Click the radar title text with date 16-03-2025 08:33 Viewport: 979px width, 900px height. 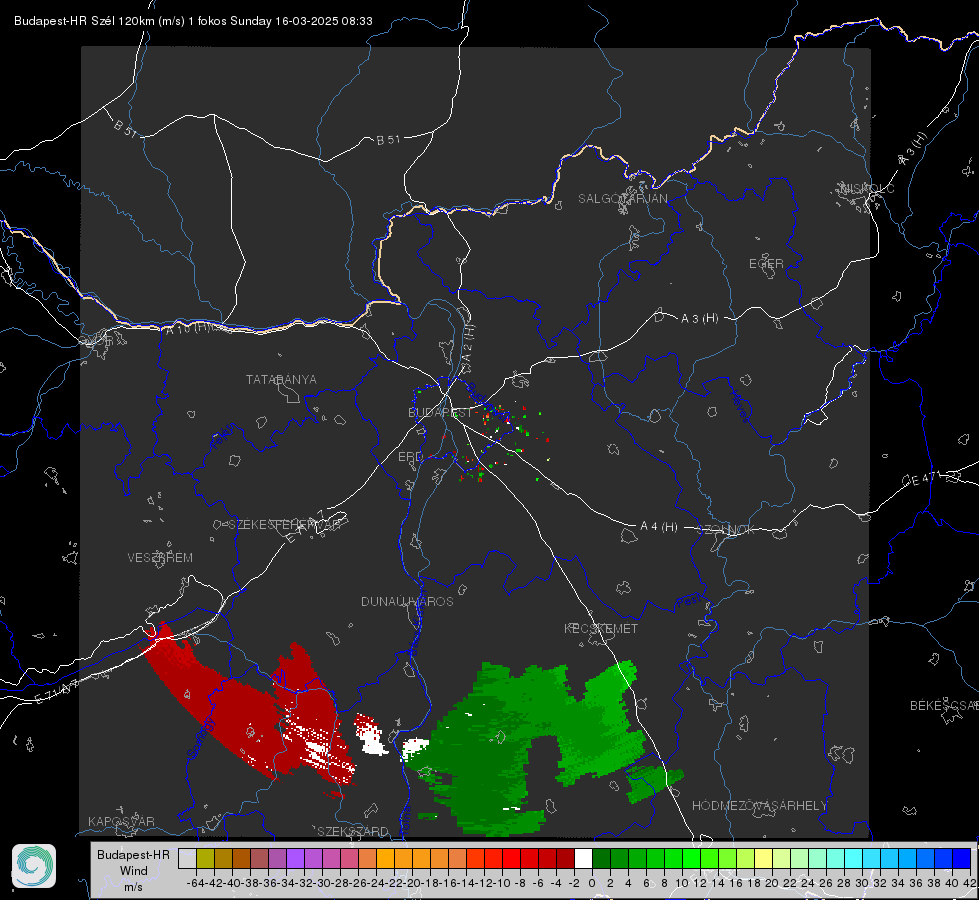(193, 21)
